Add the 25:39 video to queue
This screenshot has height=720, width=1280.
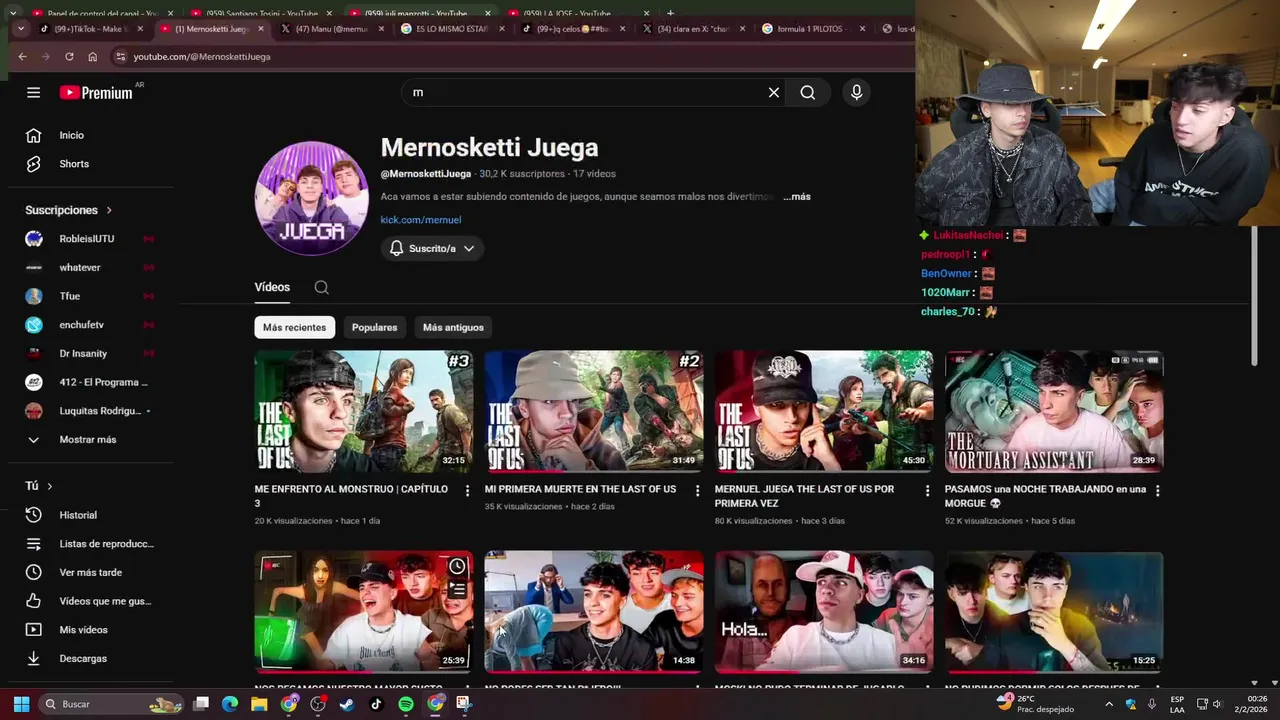coord(457,589)
